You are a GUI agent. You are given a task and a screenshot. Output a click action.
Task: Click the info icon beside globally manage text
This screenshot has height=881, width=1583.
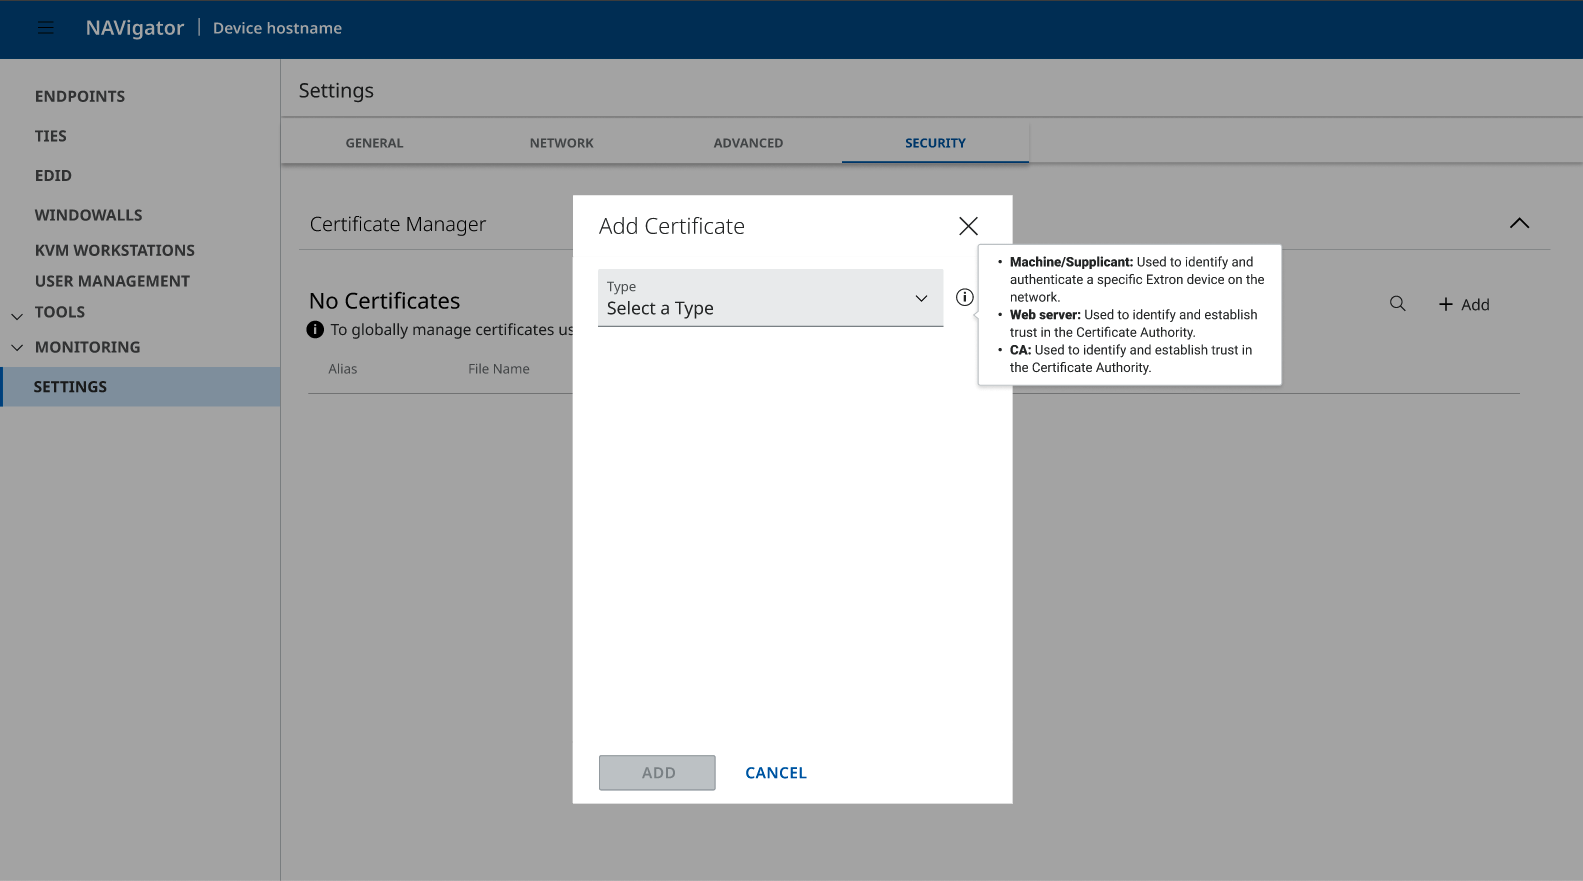[315, 330]
